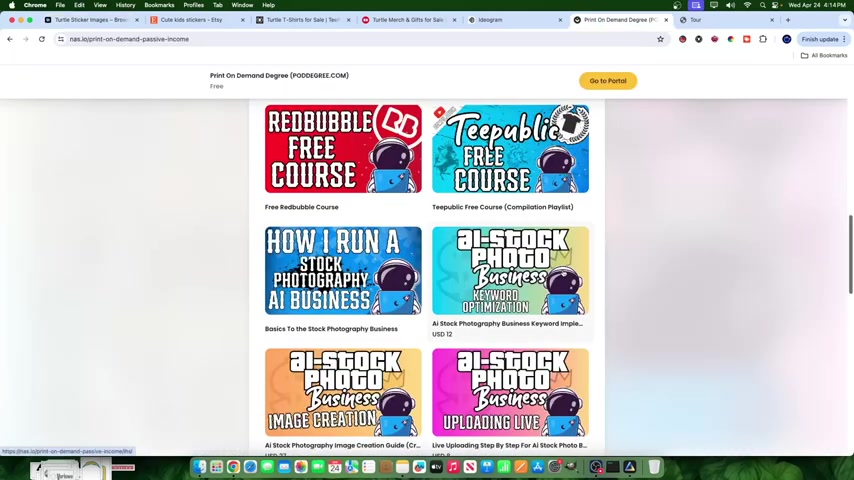
Task: View site information icon in address bar
Action: [x=61, y=39]
